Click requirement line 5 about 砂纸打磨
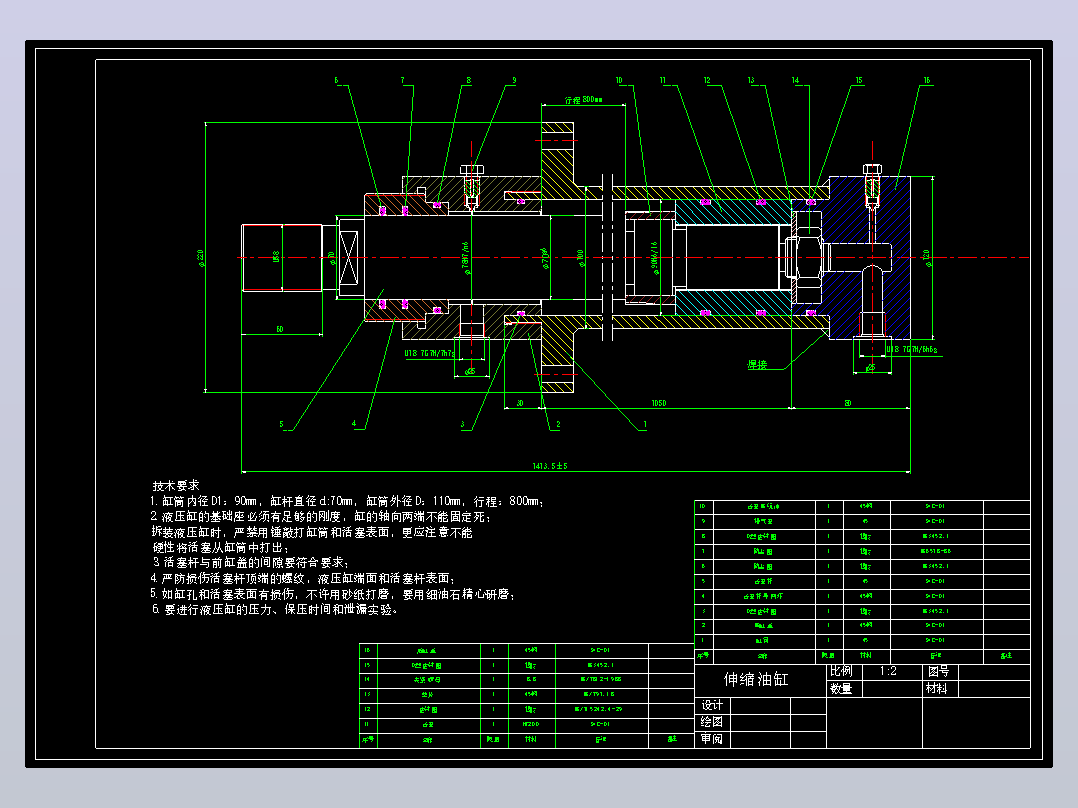Image resolution: width=1078 pixels, height=808 pixels. [x=333, y=593]
